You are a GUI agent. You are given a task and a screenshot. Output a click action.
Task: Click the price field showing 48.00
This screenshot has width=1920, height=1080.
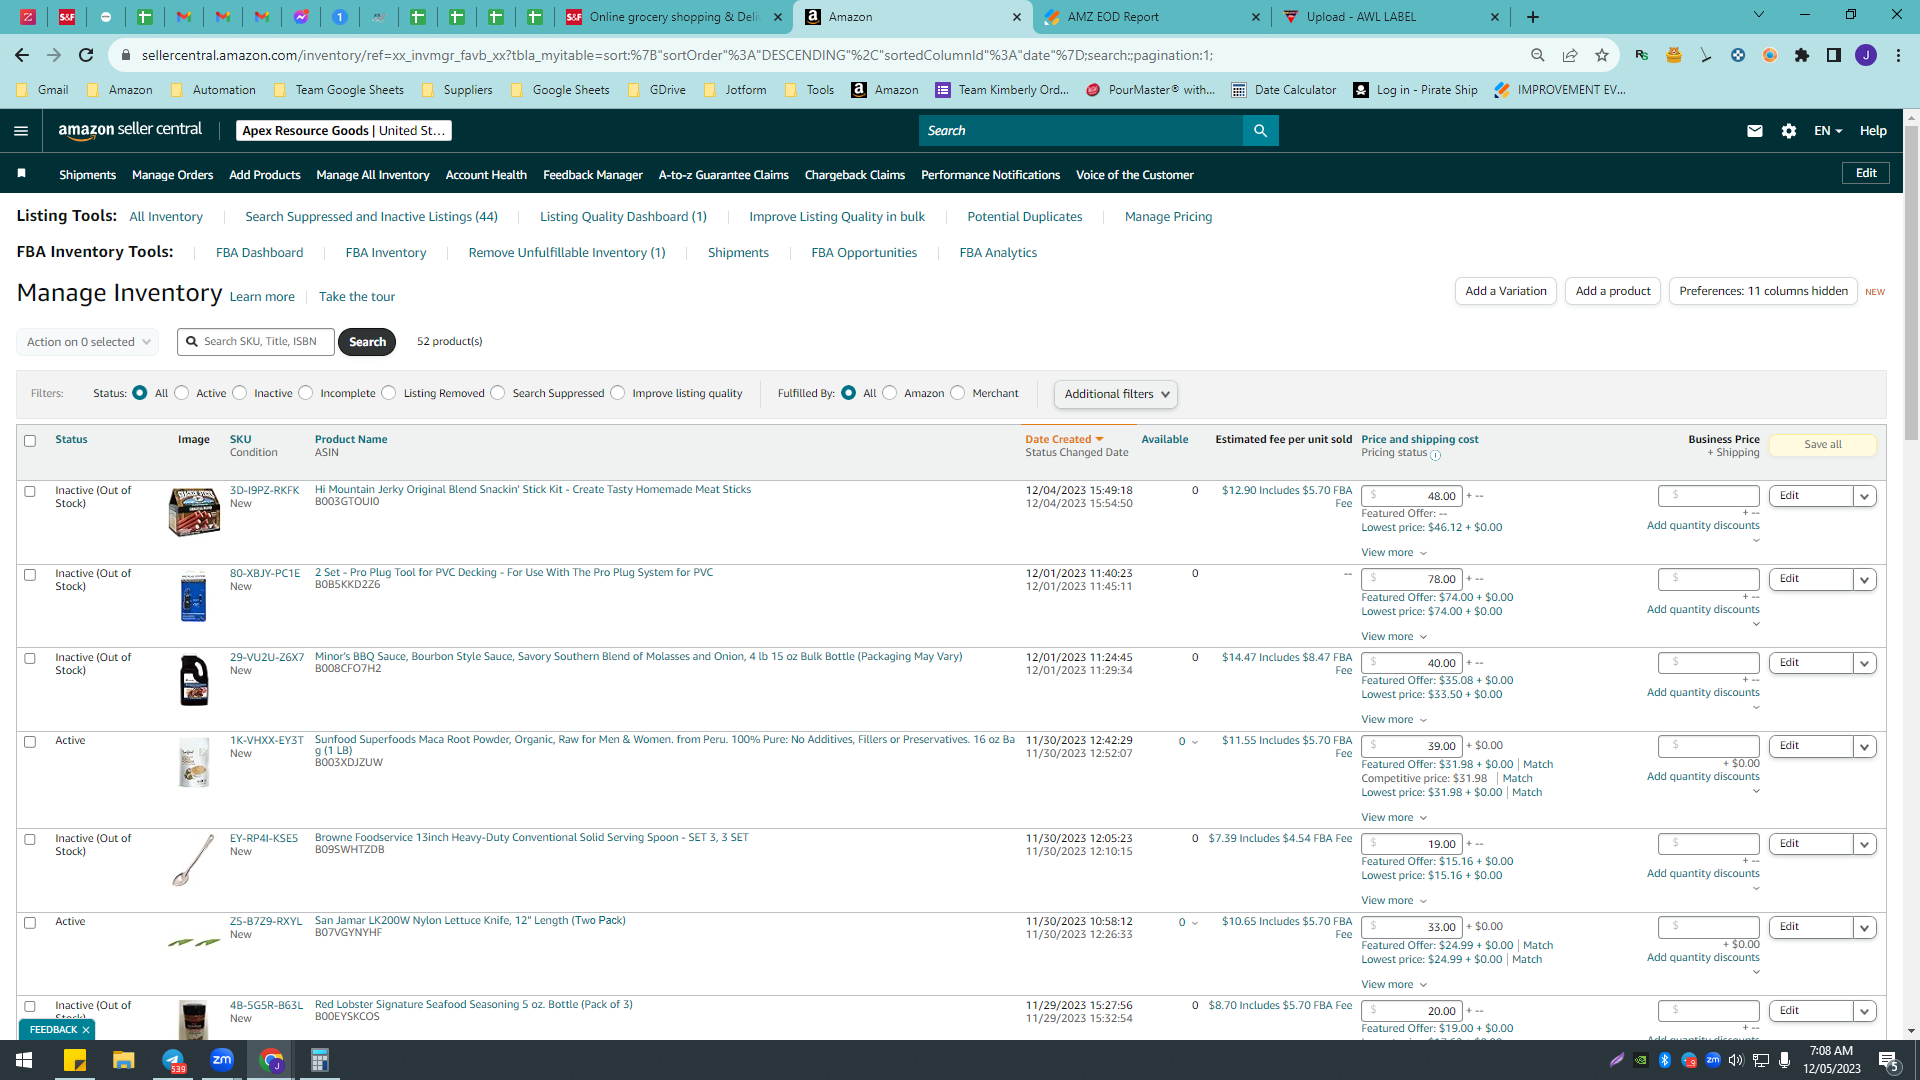(1411, 496)
